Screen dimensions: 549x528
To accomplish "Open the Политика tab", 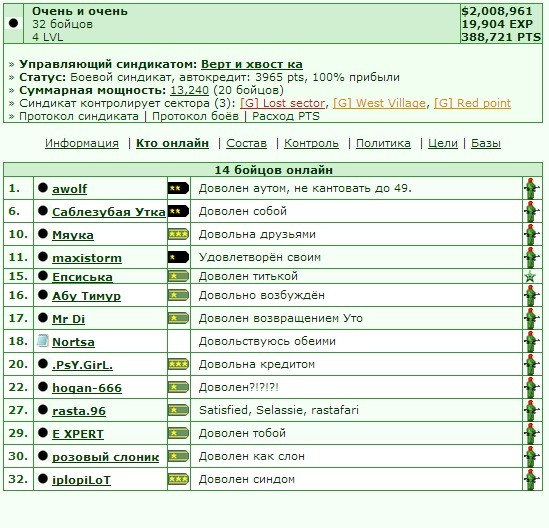I will 383,143.
